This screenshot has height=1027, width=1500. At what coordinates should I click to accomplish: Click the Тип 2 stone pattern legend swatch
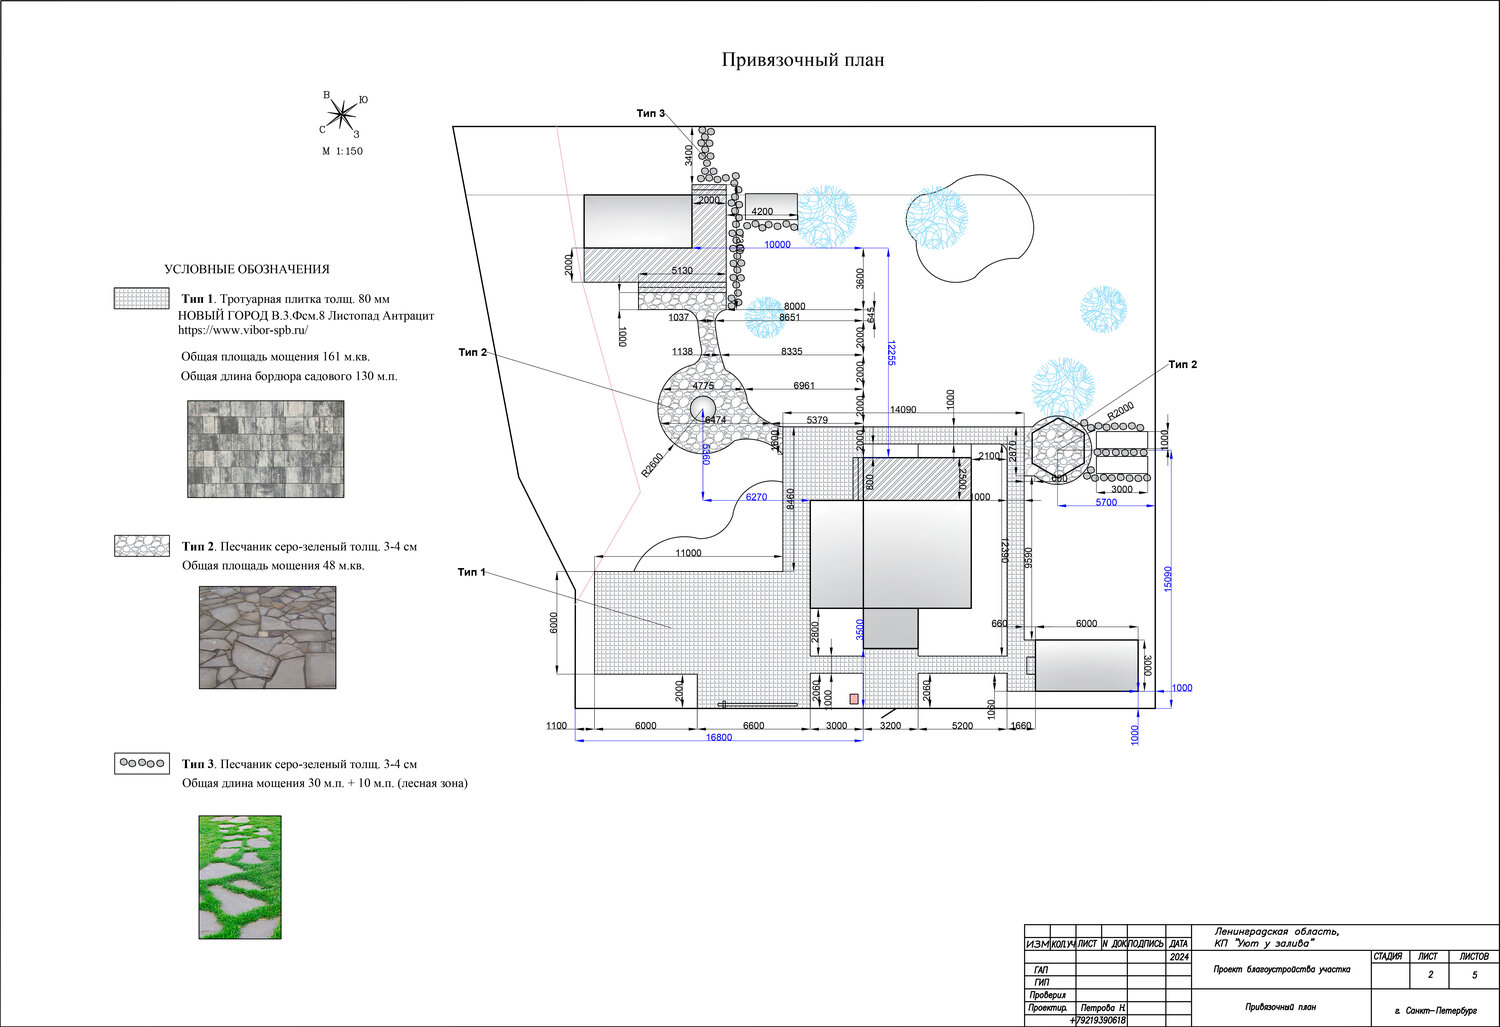tap(141, 546)
